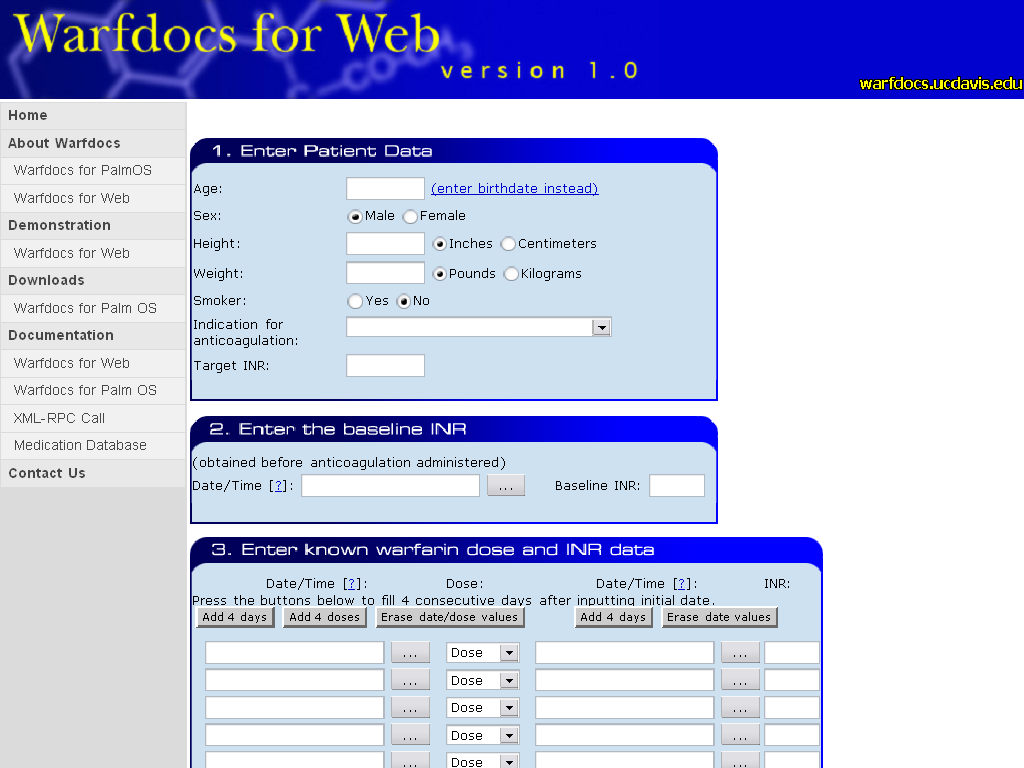This screenshot has height=768, width=1024.
Task: Open dose Date/Time help link
Action: [x=353, y=584]
